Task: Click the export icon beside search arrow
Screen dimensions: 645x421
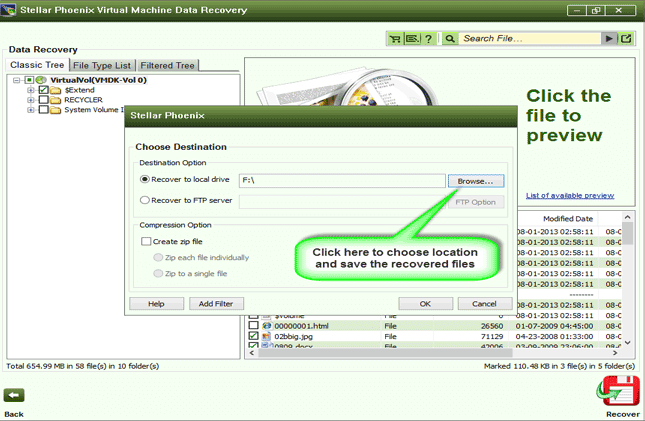Action: click(626, 39)
